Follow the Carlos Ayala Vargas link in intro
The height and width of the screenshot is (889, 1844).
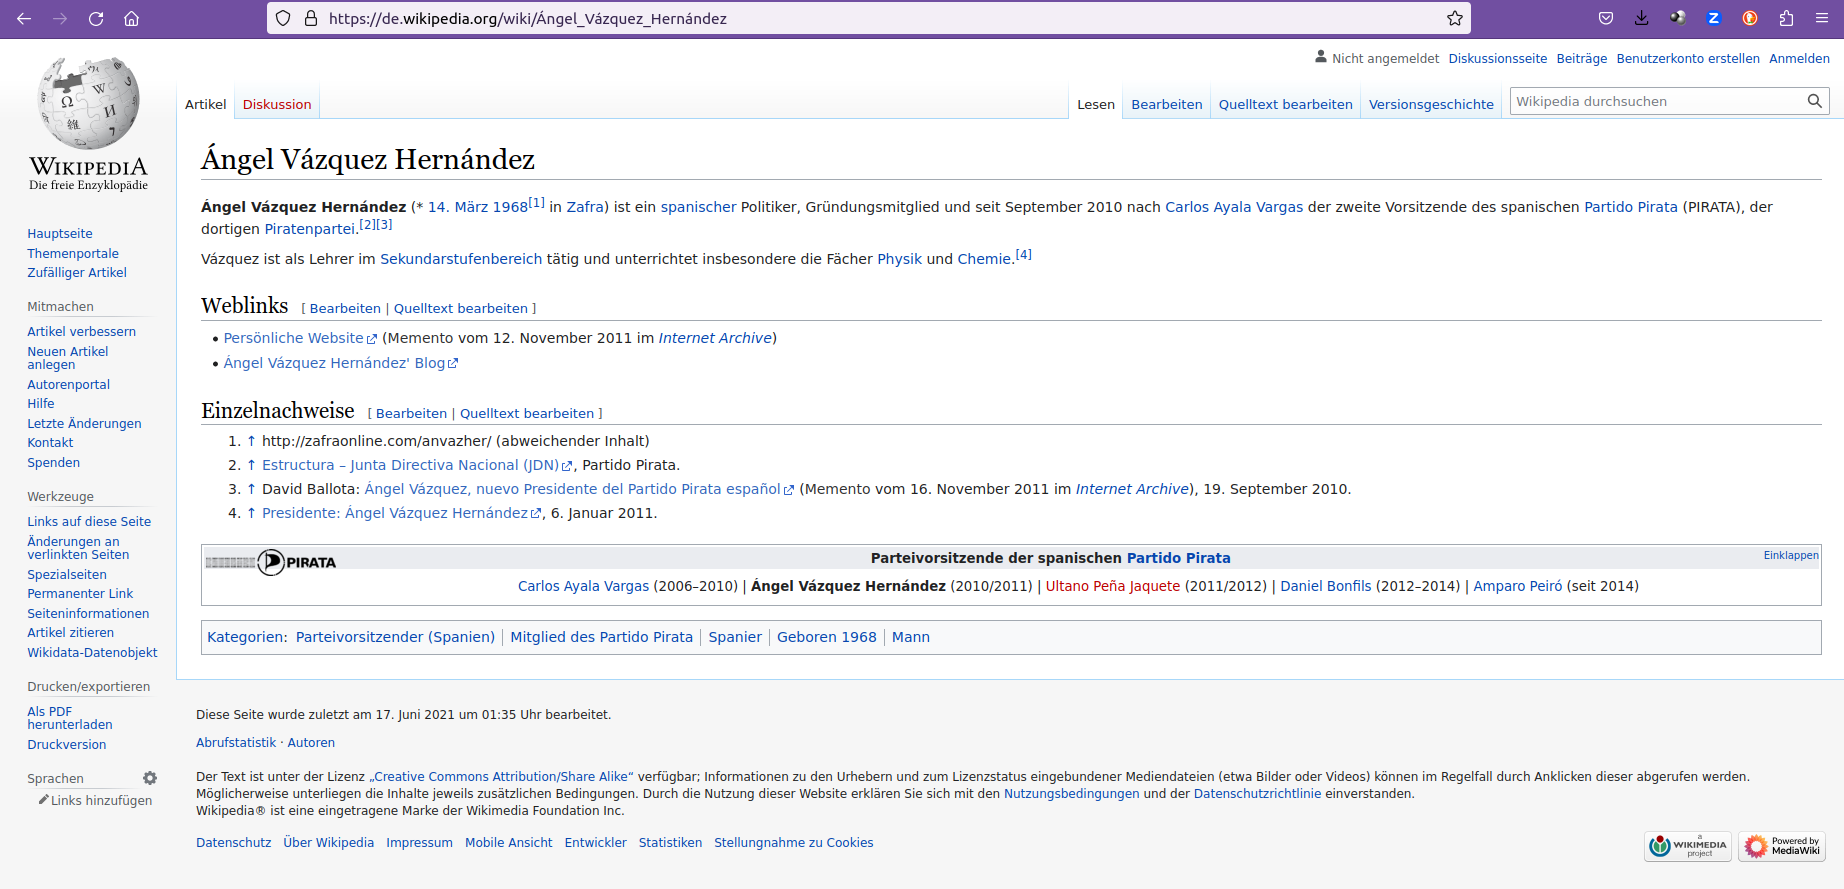1234,207
